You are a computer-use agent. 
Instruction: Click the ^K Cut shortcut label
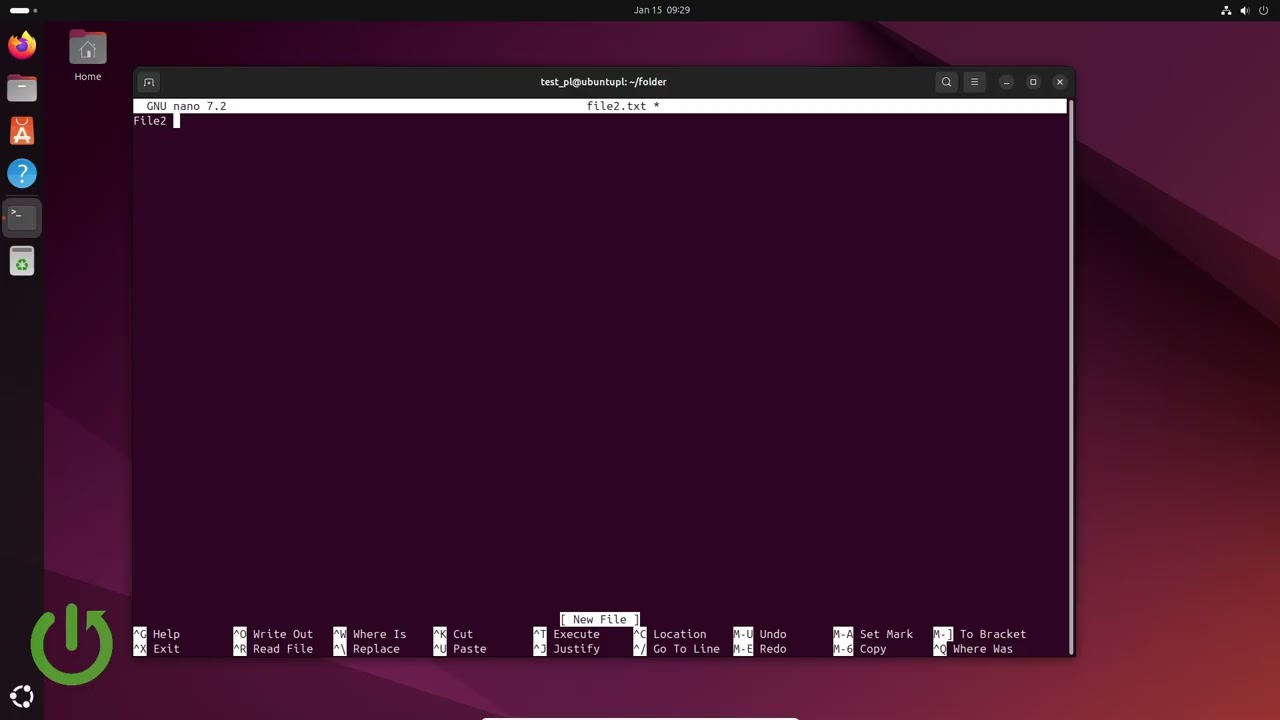point(453,634)
